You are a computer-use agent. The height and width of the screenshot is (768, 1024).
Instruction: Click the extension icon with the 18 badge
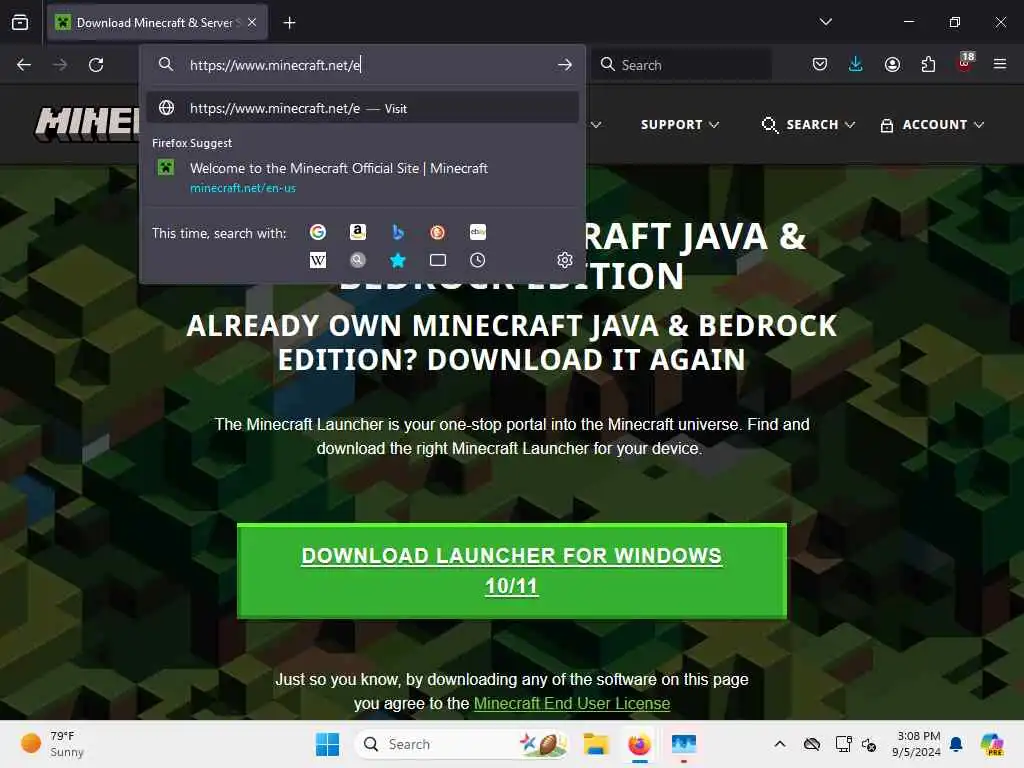pyautogui.click(x=965, y=63)
